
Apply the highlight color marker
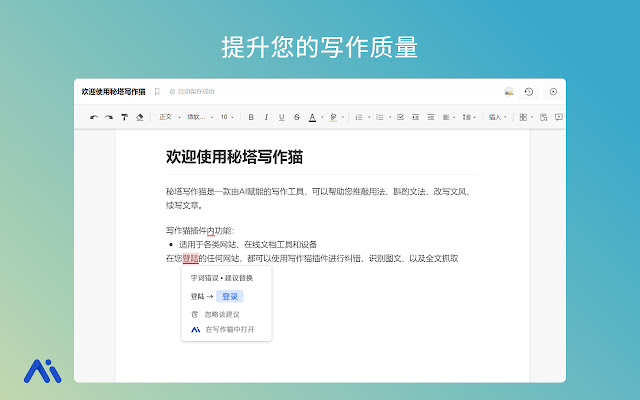tap(333, 118)
